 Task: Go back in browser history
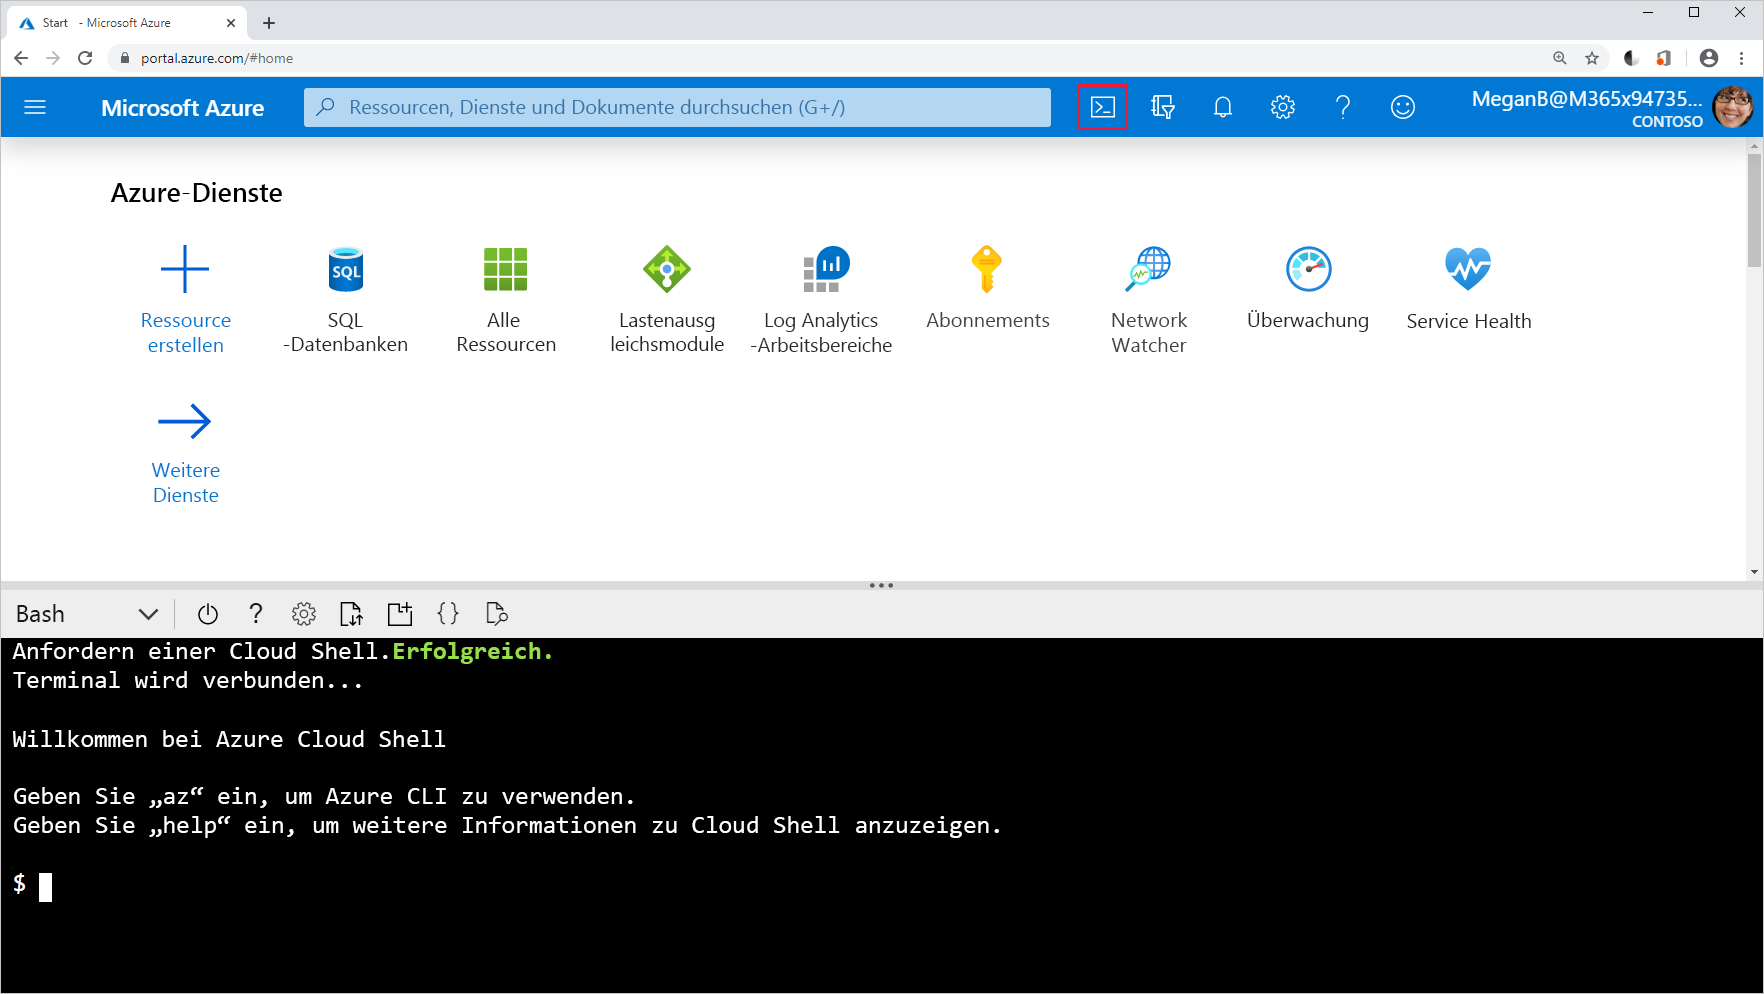pos(21,58)
